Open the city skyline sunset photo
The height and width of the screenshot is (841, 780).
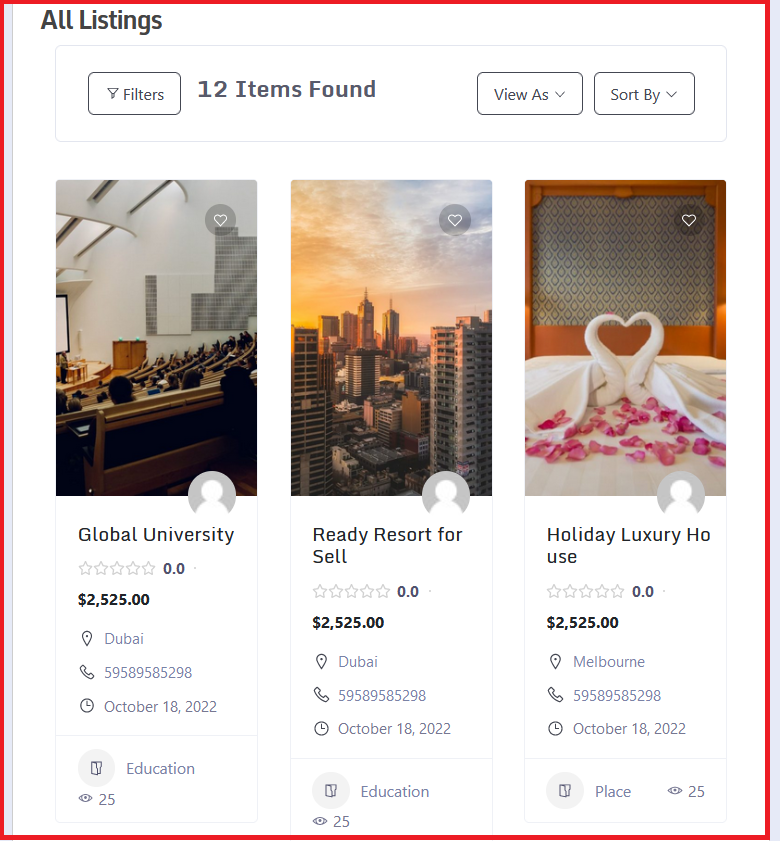(391, 338)
